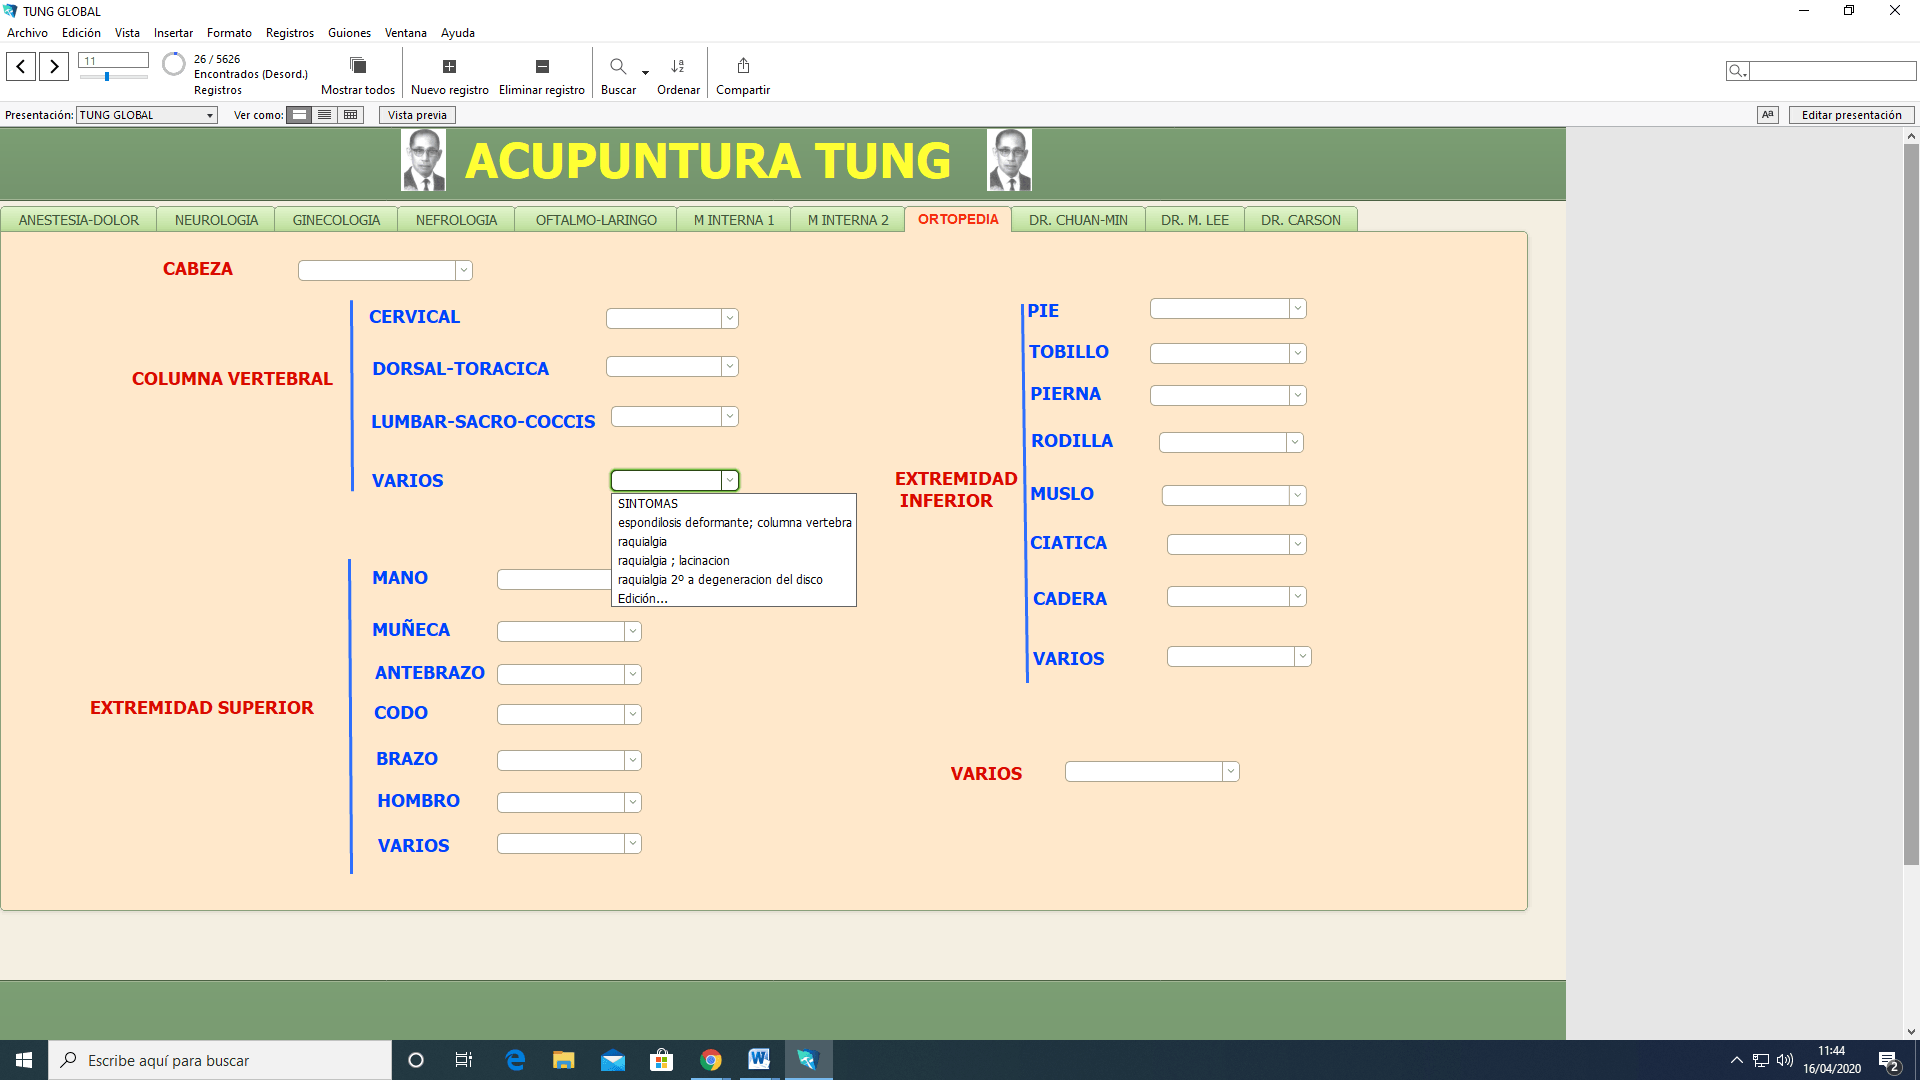The image size is (1920, 1080).
Task: Expand the CERVICAL dropdown
Action: point(730,318)
